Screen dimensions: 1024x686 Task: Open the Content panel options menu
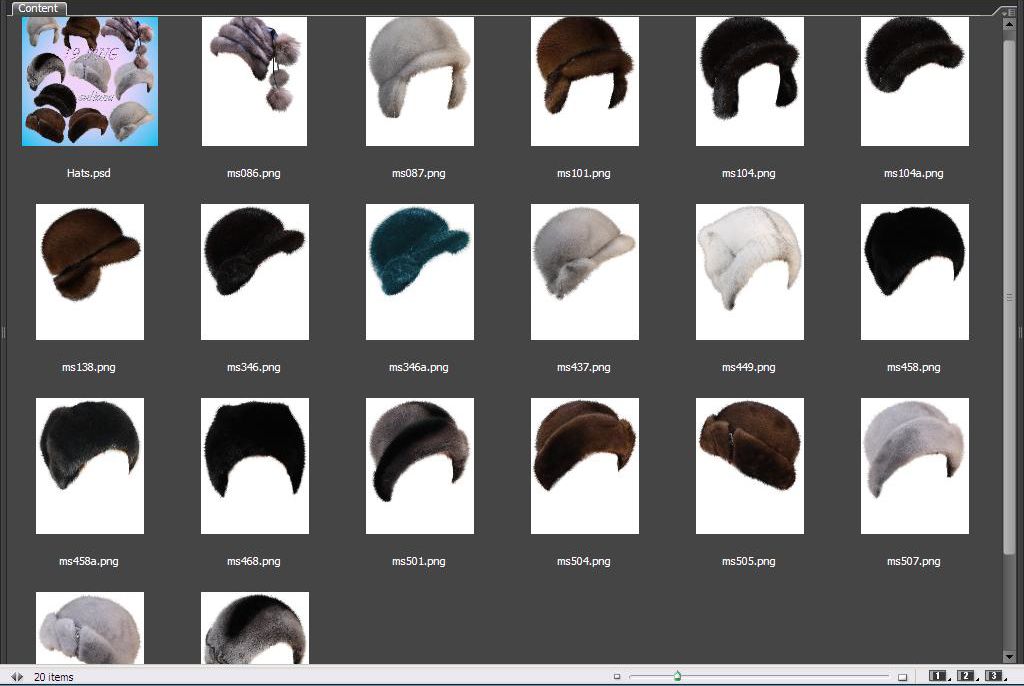[1010, 11]
